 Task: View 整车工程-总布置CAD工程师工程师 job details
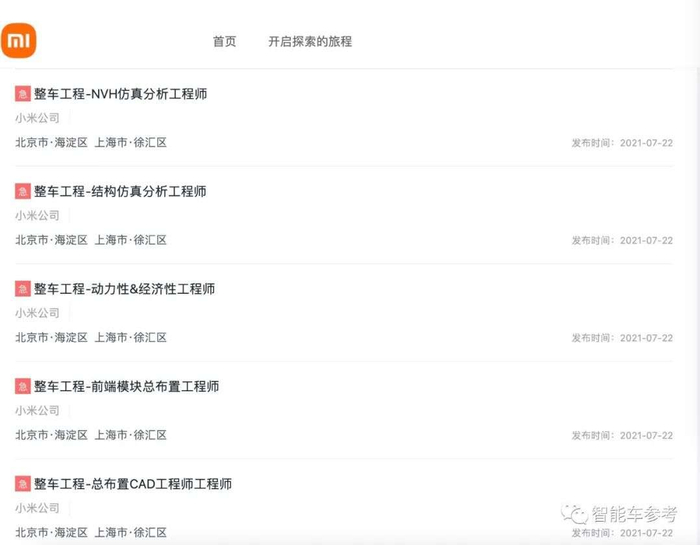pyautogui.click(x=132, y=484)
